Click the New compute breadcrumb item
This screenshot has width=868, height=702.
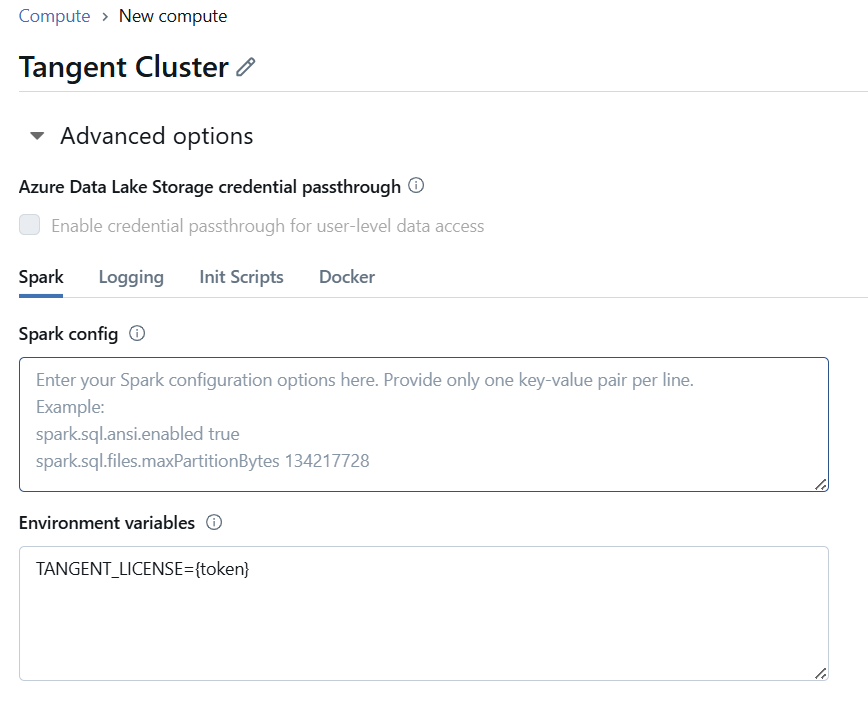pyautogui.click(x=173, y=16)
